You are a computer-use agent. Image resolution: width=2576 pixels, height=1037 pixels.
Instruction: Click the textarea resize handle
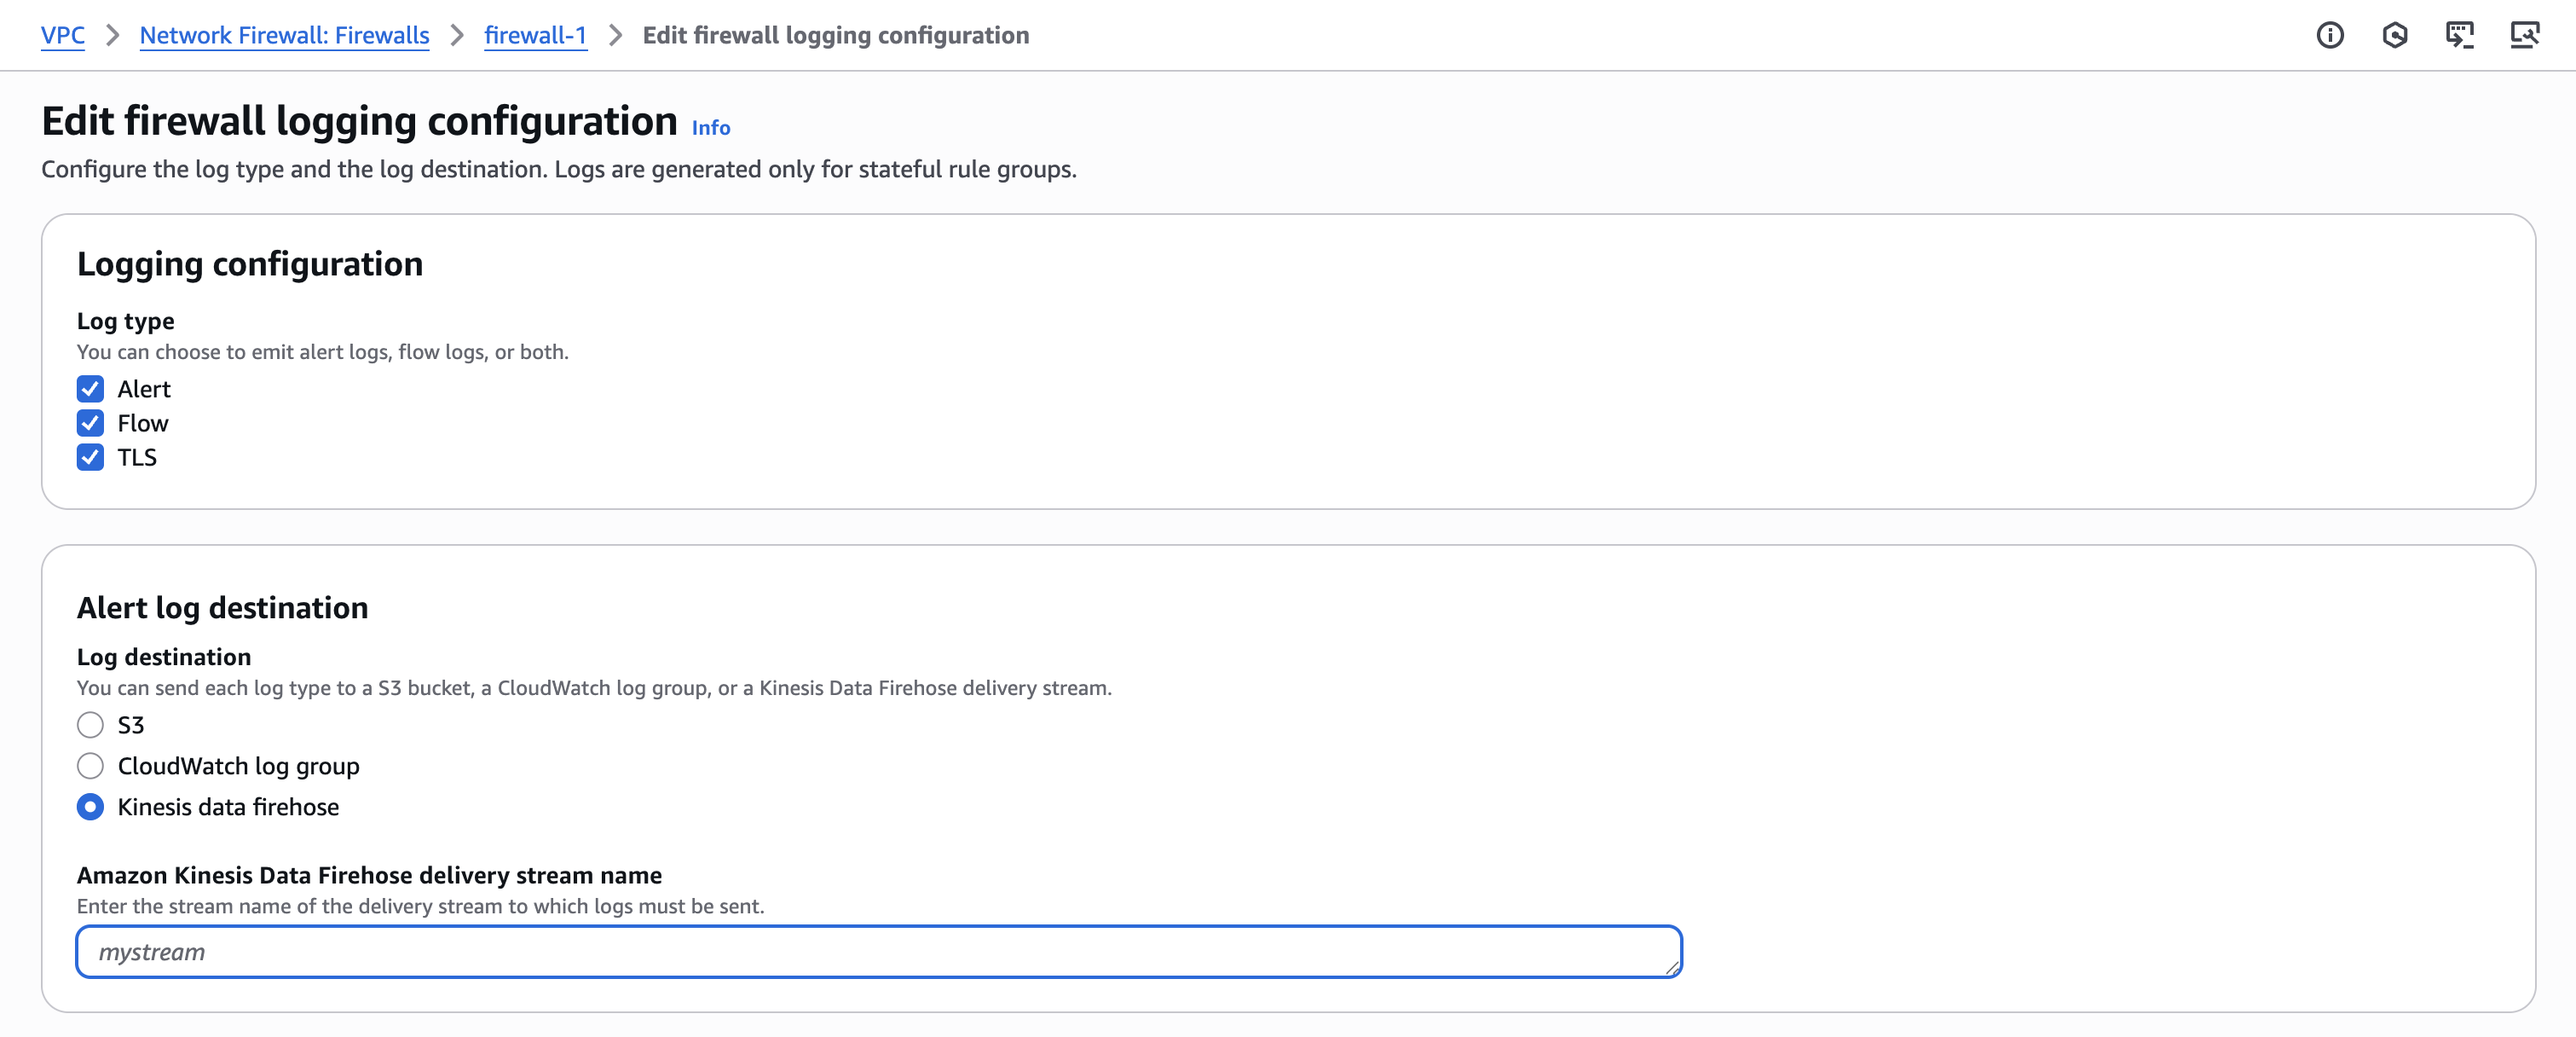[1673, 968]
